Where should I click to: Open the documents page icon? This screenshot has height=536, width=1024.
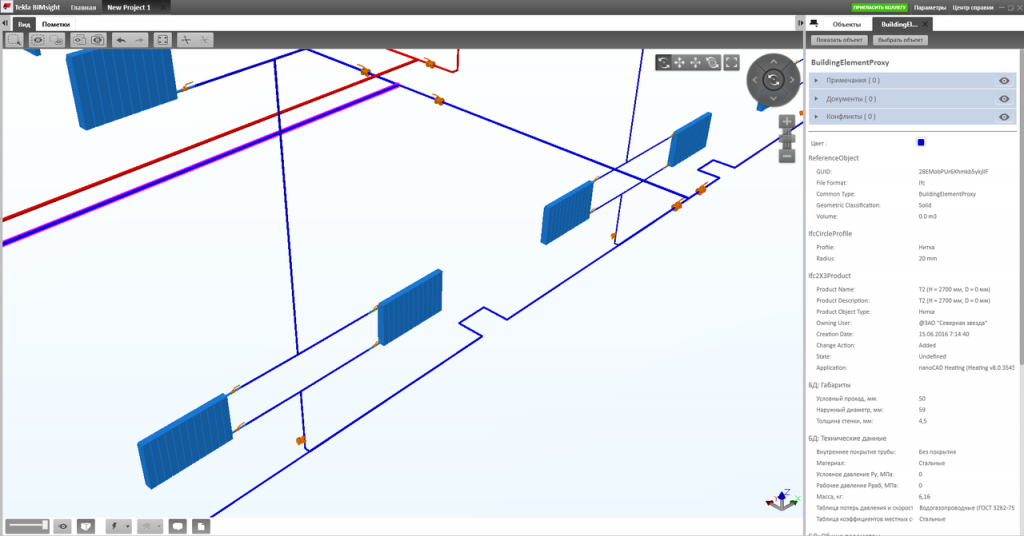tap(200, 526)
